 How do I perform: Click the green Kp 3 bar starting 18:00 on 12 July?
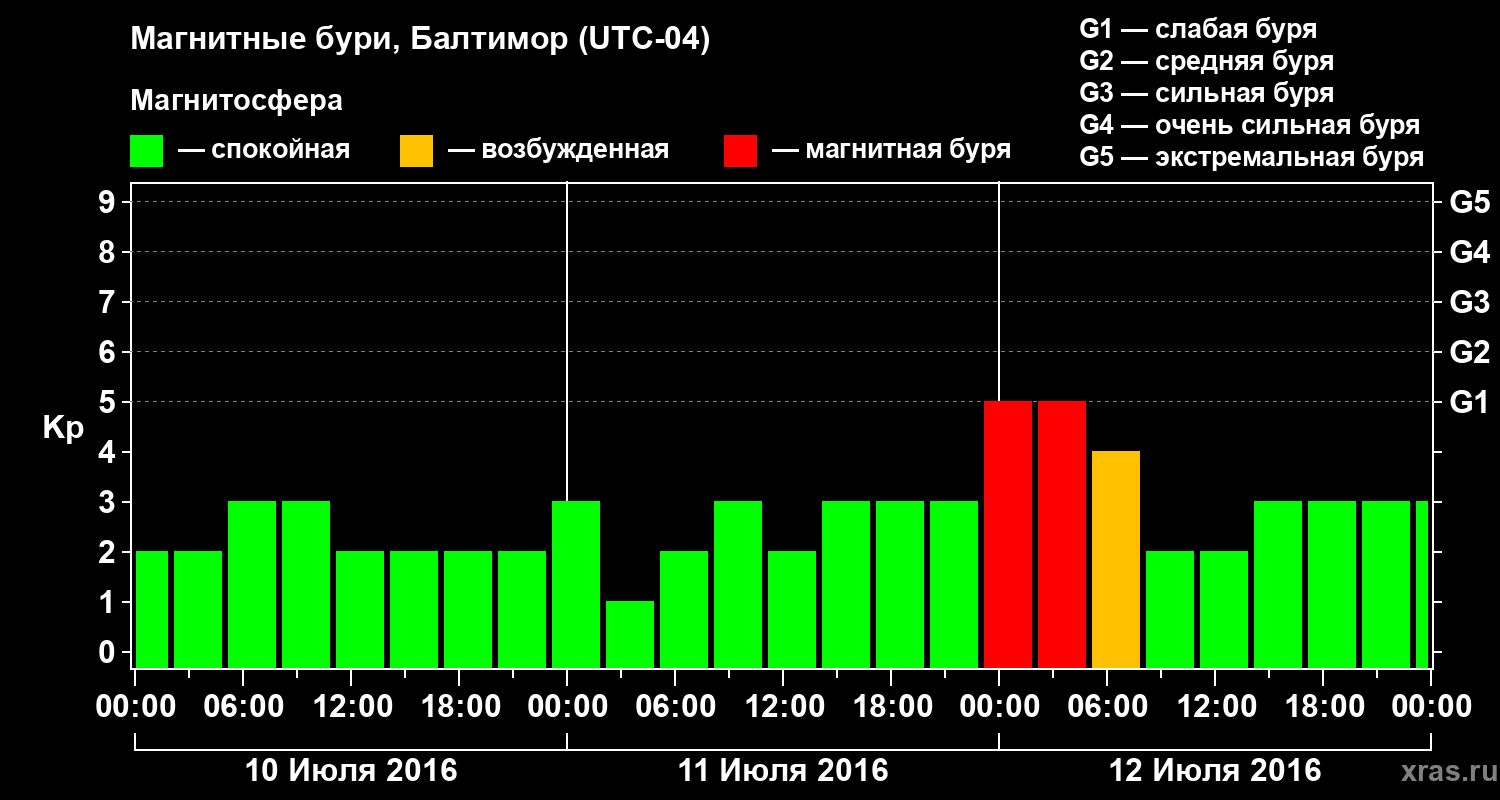(x=1332, y=585)
